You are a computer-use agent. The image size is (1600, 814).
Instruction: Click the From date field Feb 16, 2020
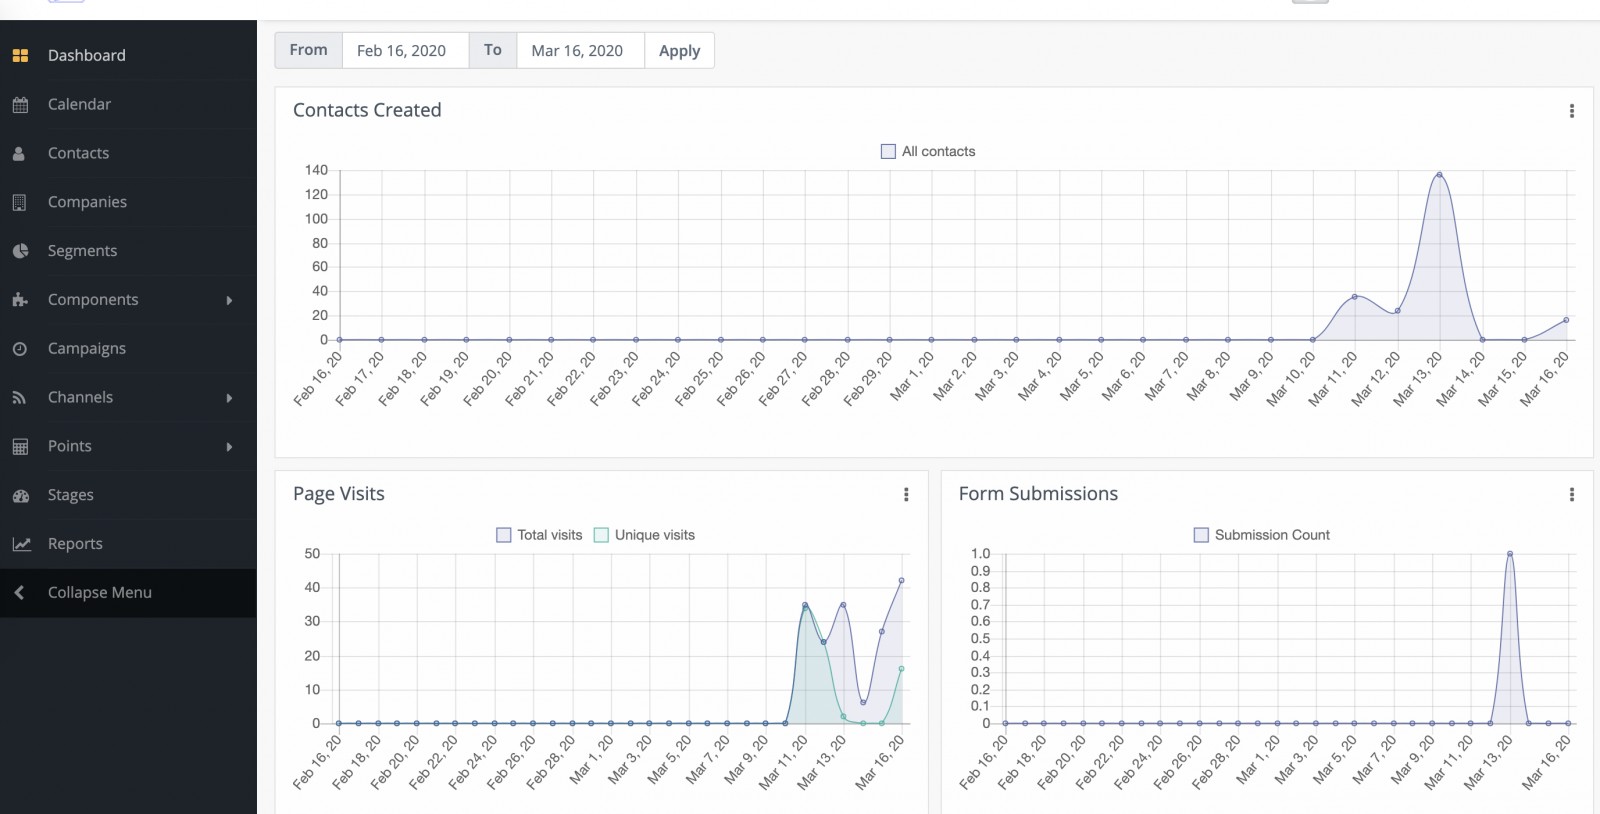click(x=404, y=51)
